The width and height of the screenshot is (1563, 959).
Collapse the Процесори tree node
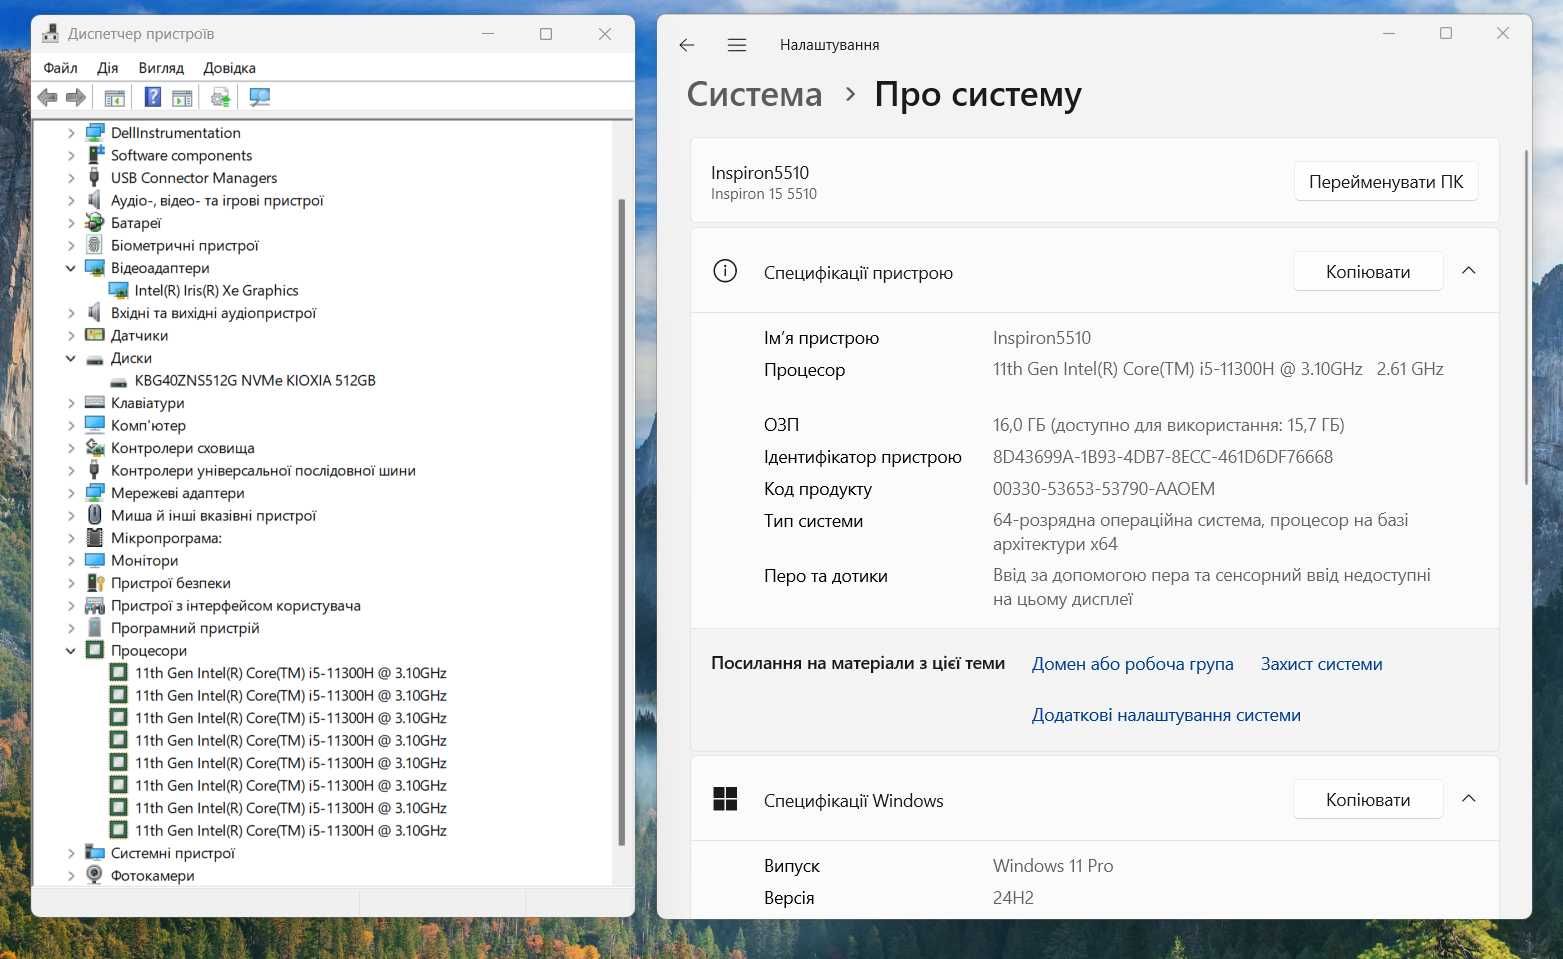point(71,650)
